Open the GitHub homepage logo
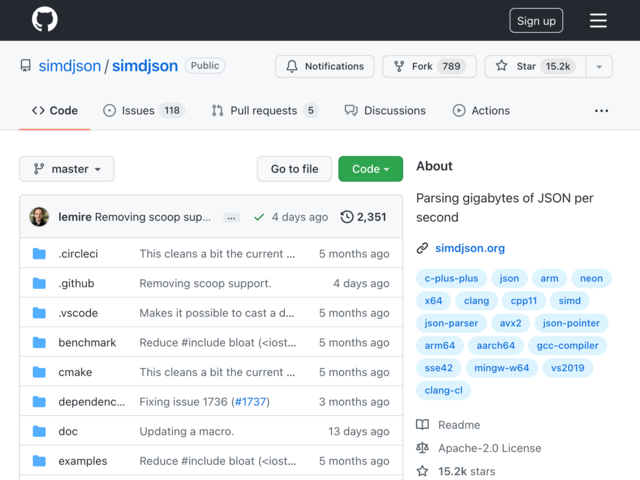This screenshot has width=640, height=480. [45, 19]
